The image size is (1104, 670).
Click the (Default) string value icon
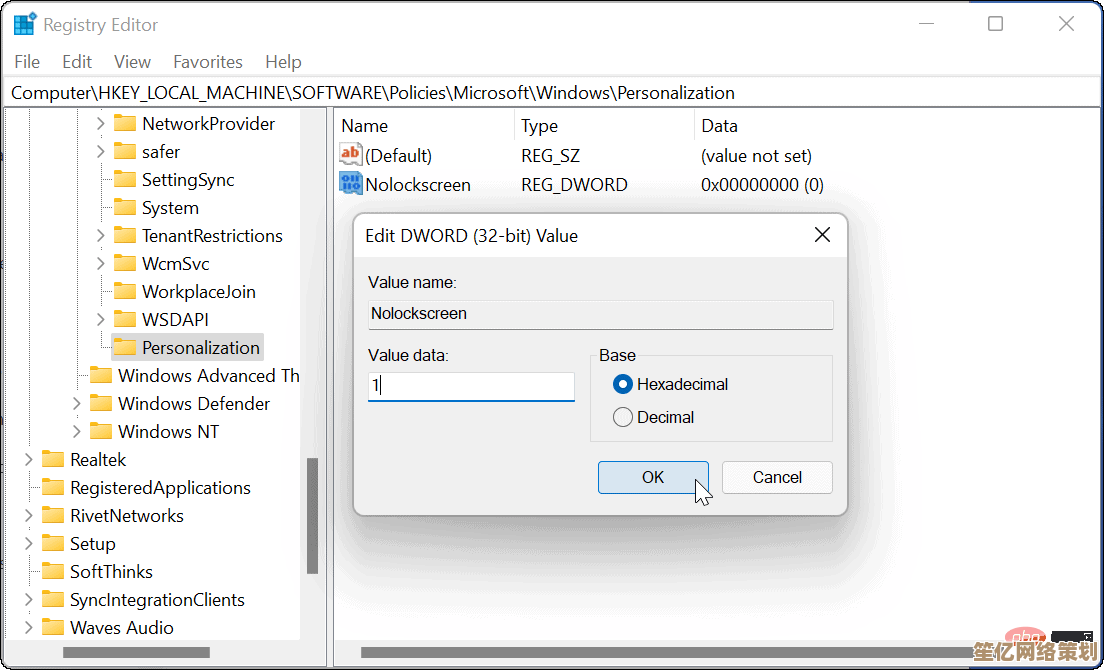click(x=351, y=155)
